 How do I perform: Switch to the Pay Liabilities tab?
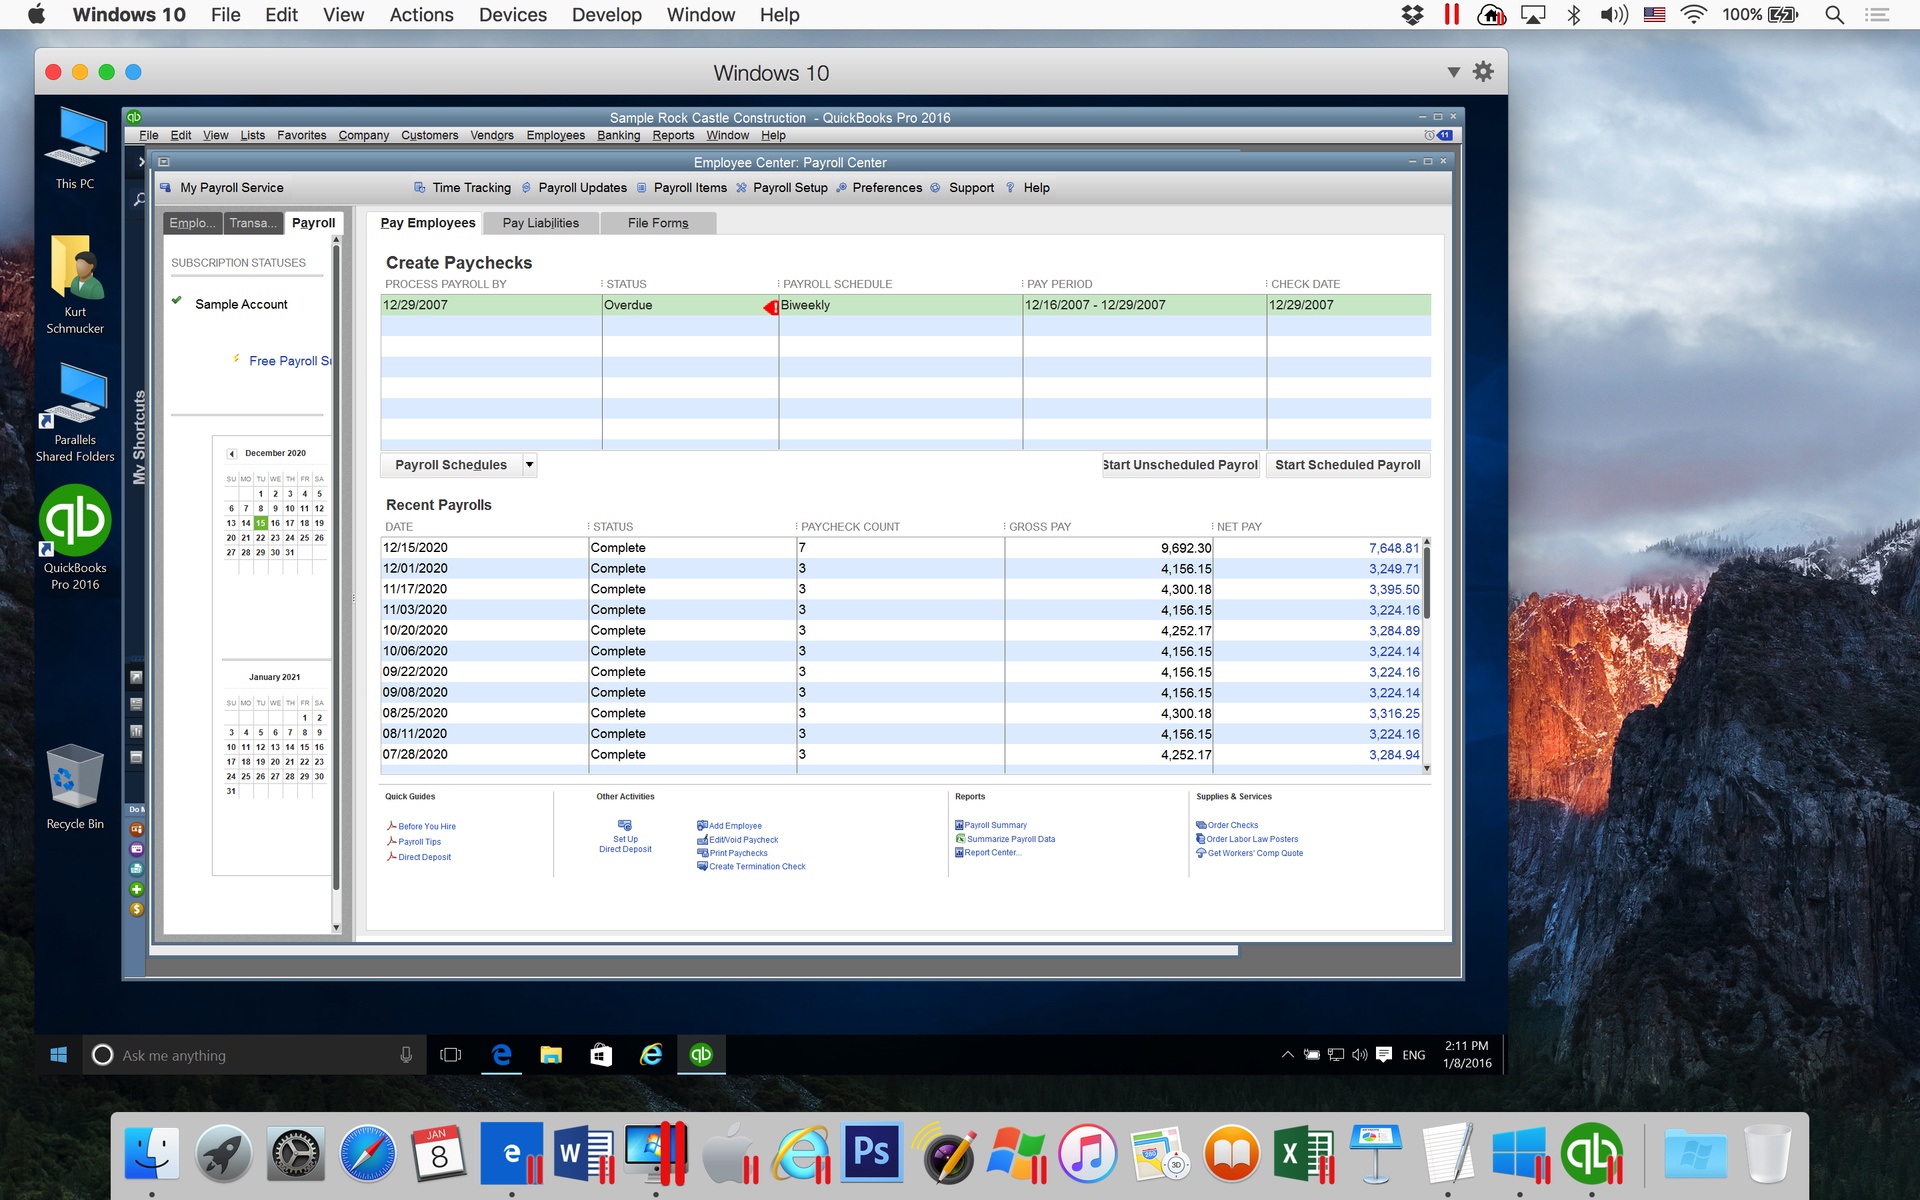click(540, 223)
